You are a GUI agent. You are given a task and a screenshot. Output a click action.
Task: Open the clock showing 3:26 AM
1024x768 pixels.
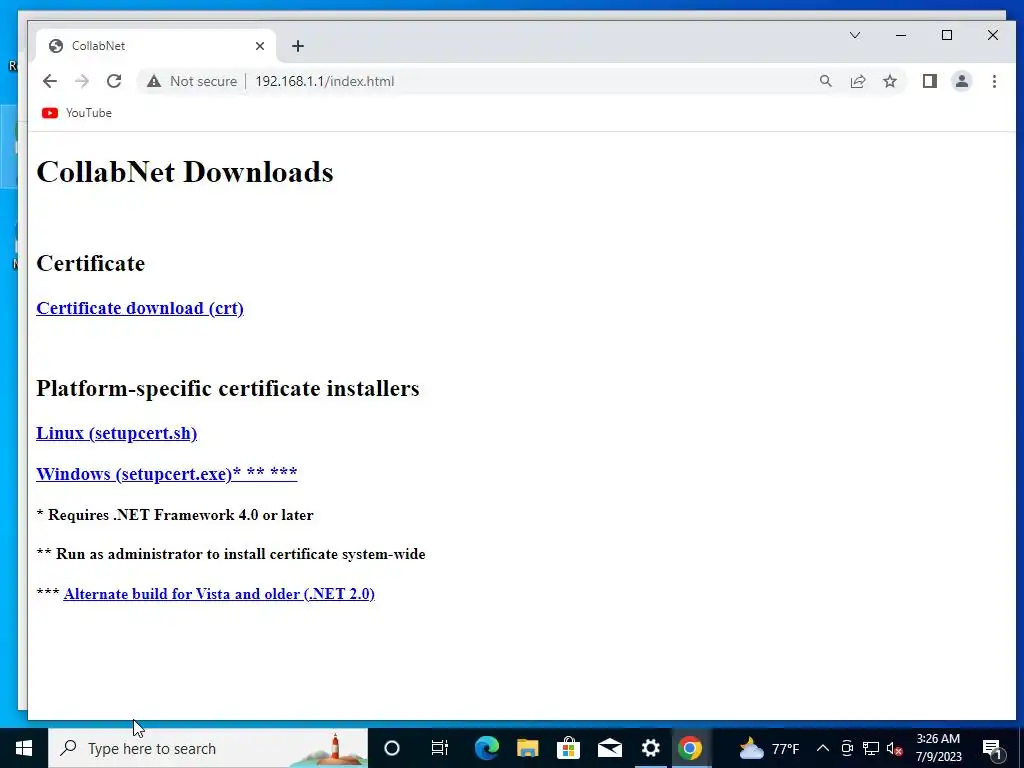tap(938, 748)
